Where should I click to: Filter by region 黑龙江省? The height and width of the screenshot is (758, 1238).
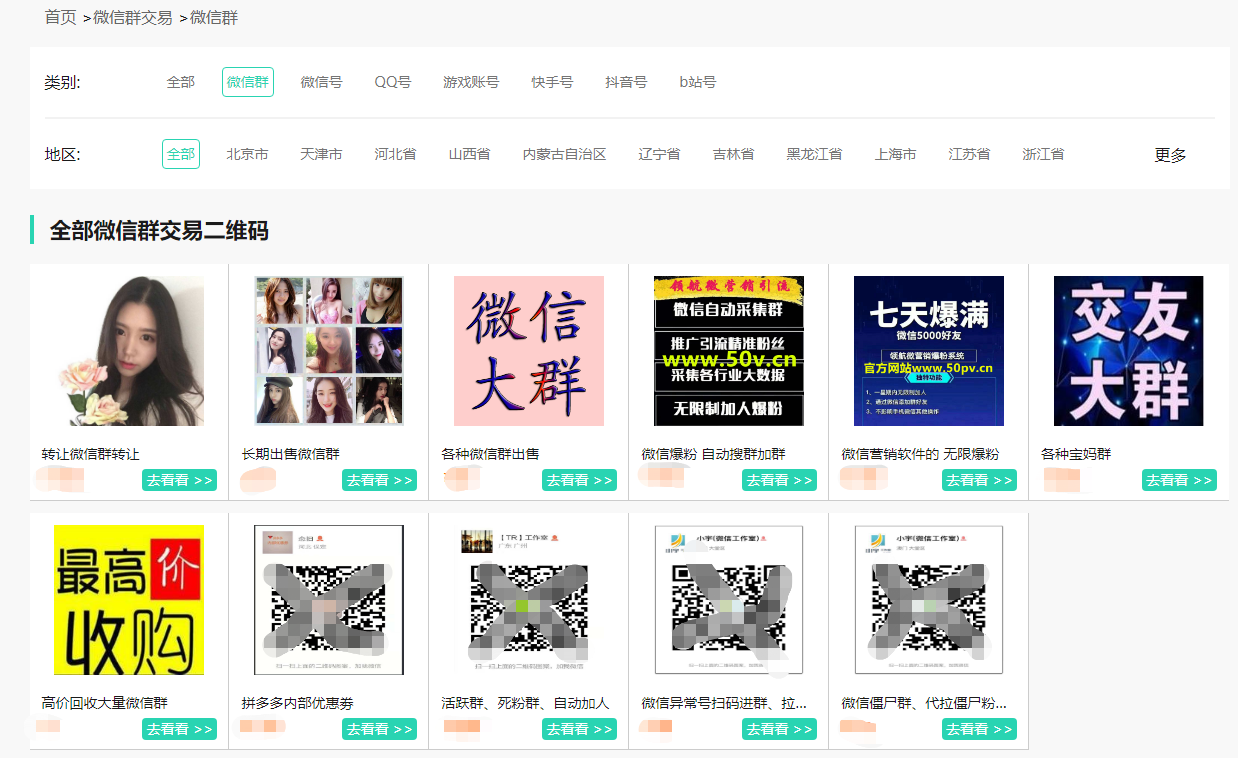point(814,154)
